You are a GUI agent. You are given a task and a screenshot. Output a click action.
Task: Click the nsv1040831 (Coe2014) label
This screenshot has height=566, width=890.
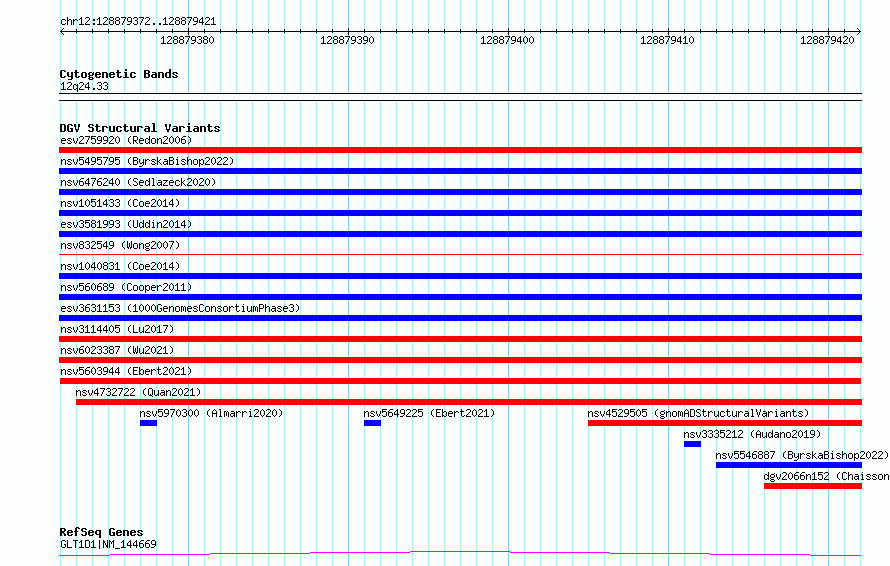pyautogui.click(x=120, y=266)
